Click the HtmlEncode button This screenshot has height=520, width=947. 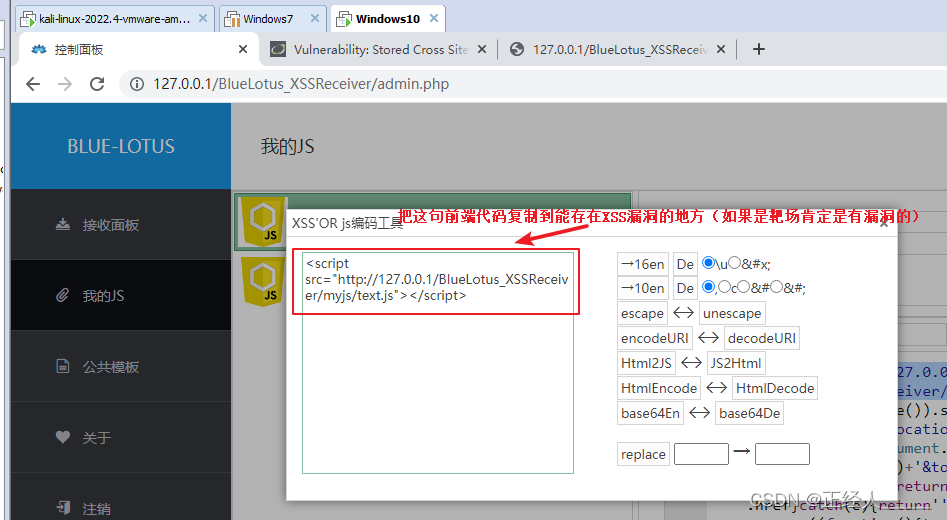point(659,388)
